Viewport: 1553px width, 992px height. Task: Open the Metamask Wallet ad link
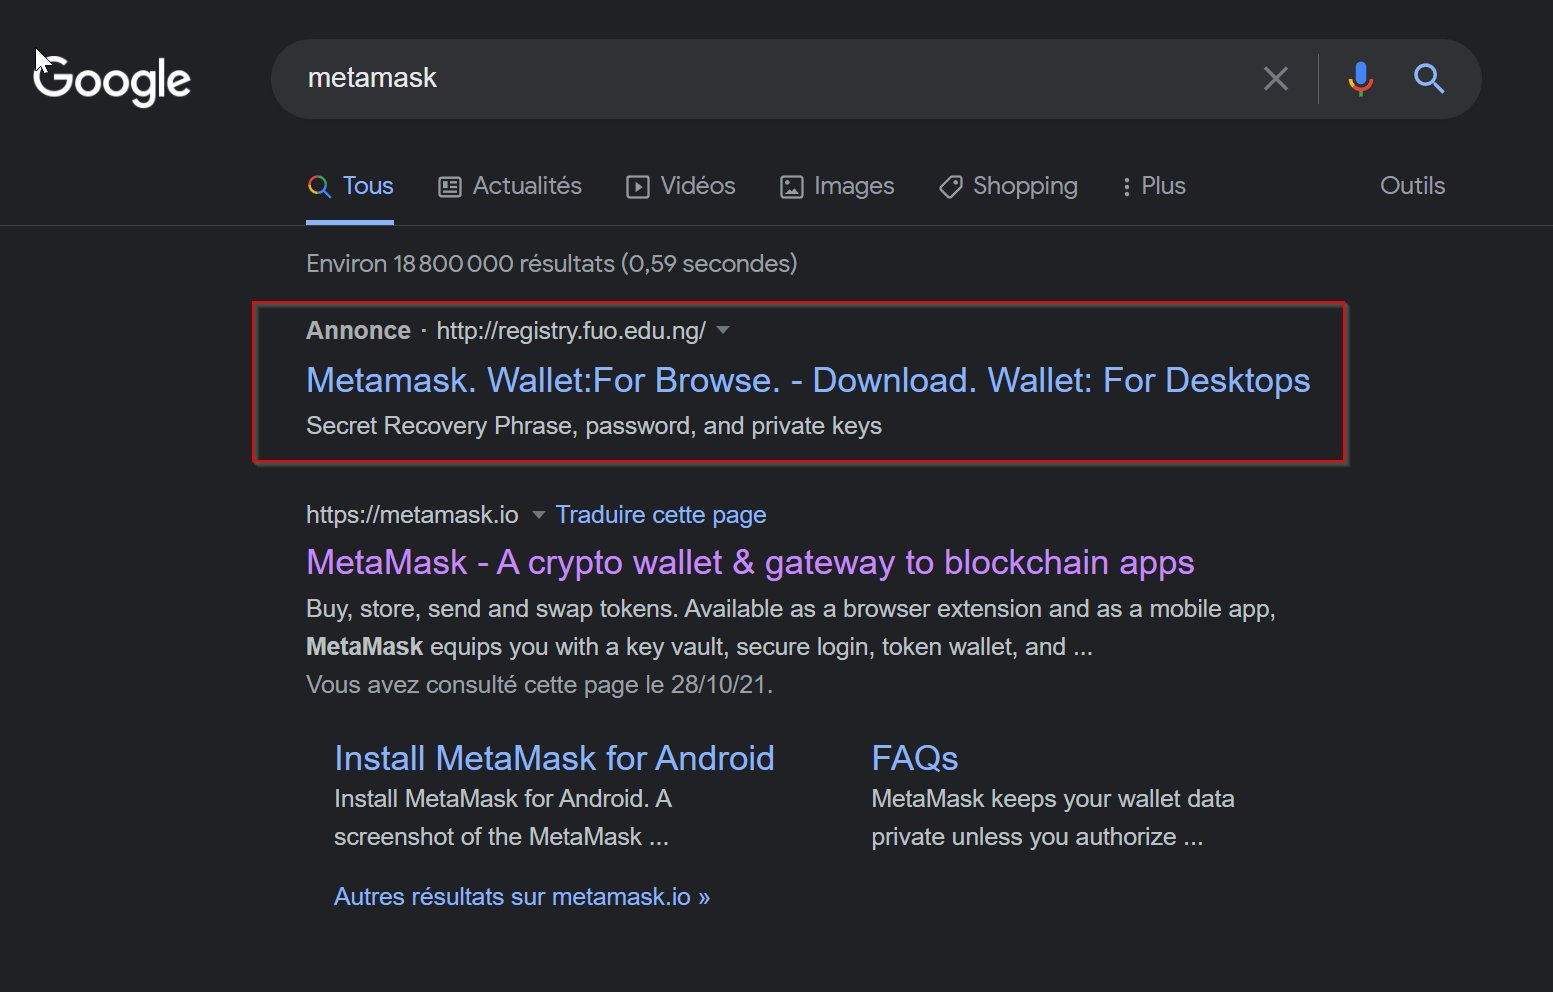tap(808, 380)
